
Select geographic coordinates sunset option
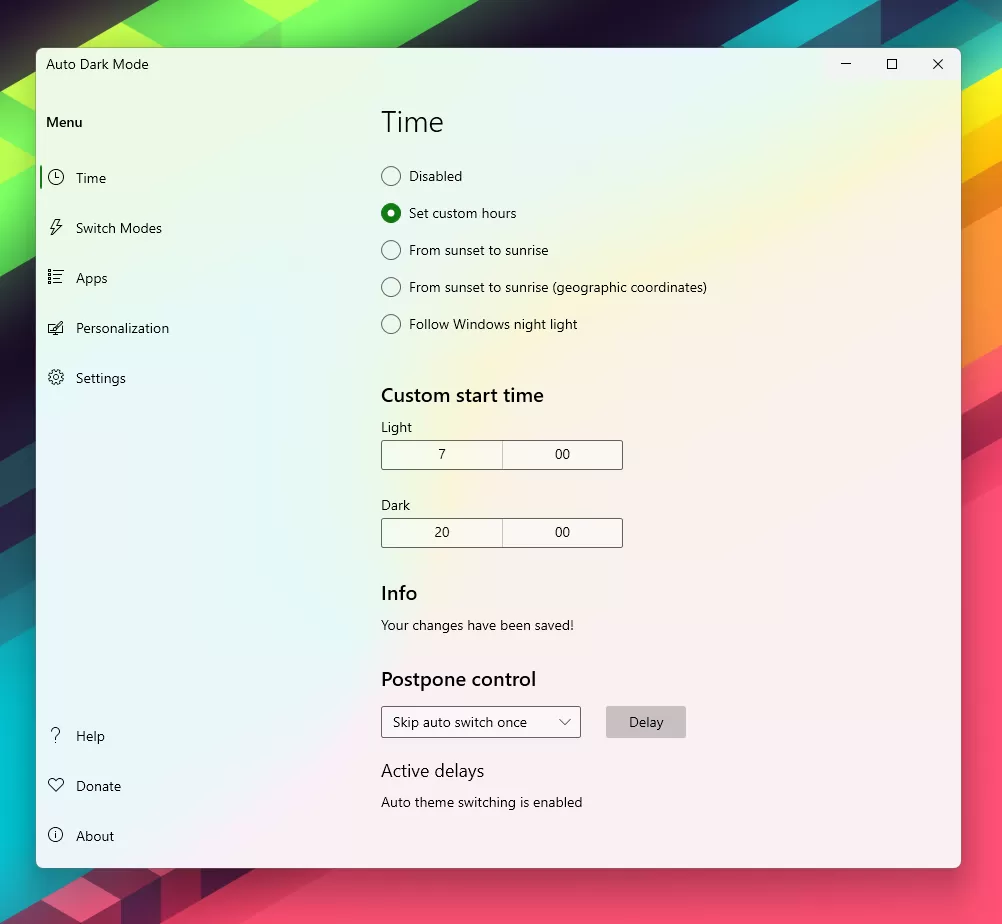click(390, 287)
